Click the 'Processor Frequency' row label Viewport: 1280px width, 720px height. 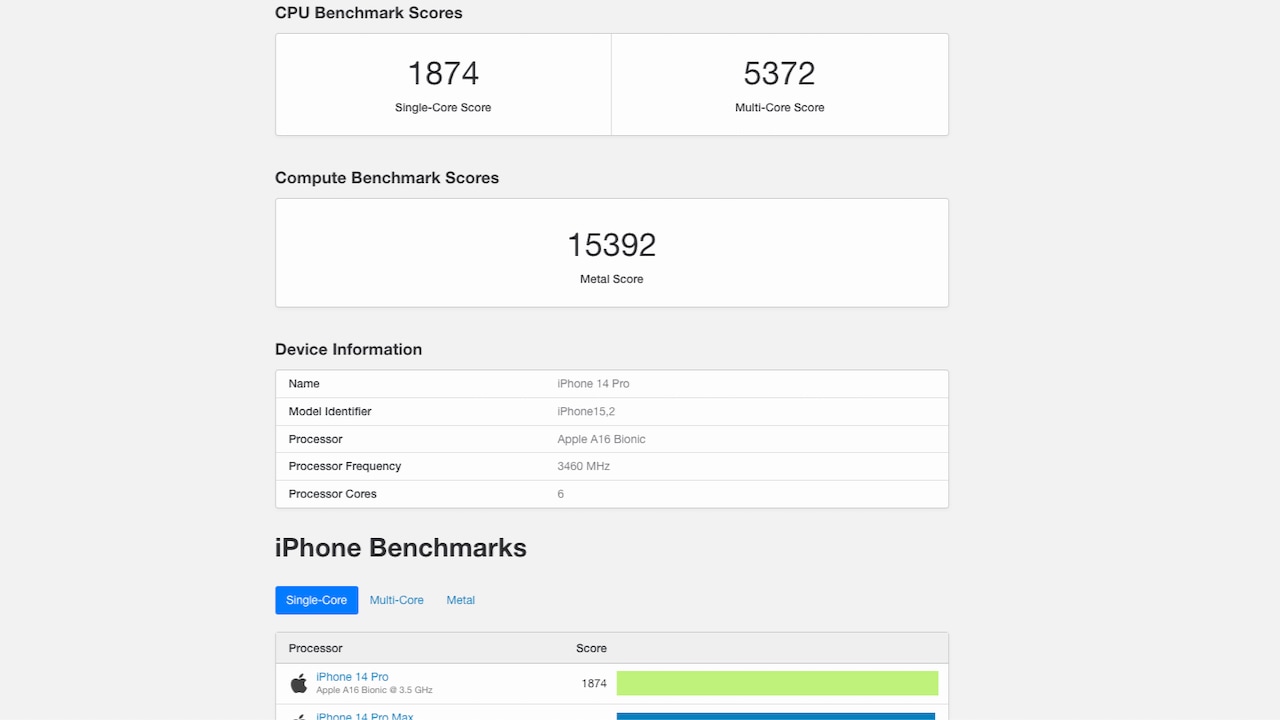(x=345, y=466)
